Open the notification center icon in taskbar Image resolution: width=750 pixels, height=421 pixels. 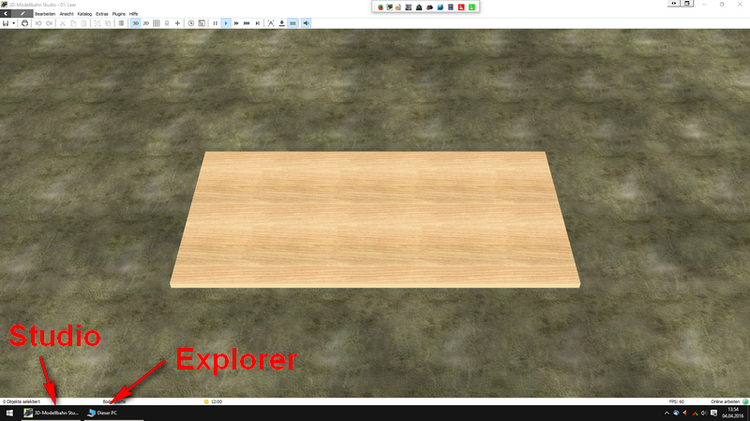[x=714, y=413]
